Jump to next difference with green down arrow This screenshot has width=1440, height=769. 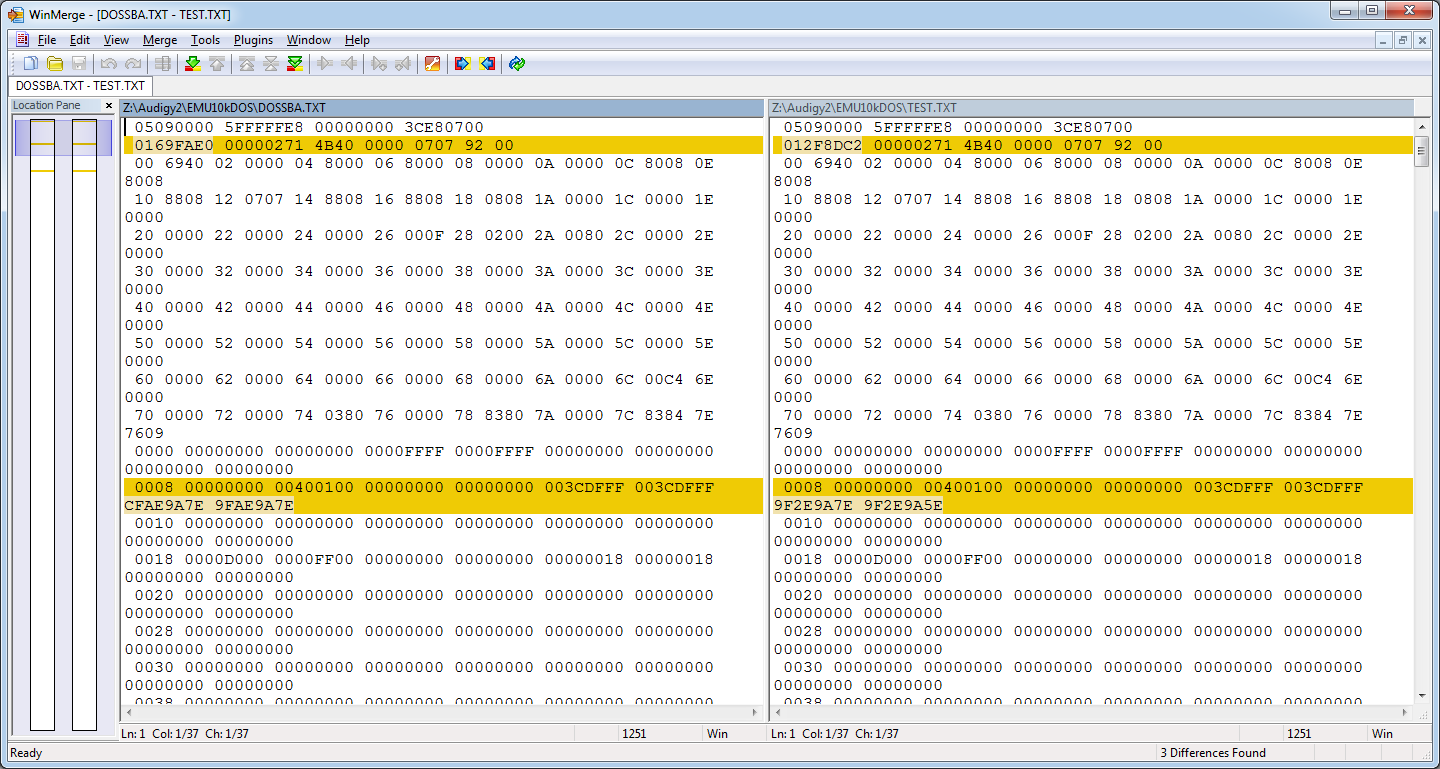[193, 64]
